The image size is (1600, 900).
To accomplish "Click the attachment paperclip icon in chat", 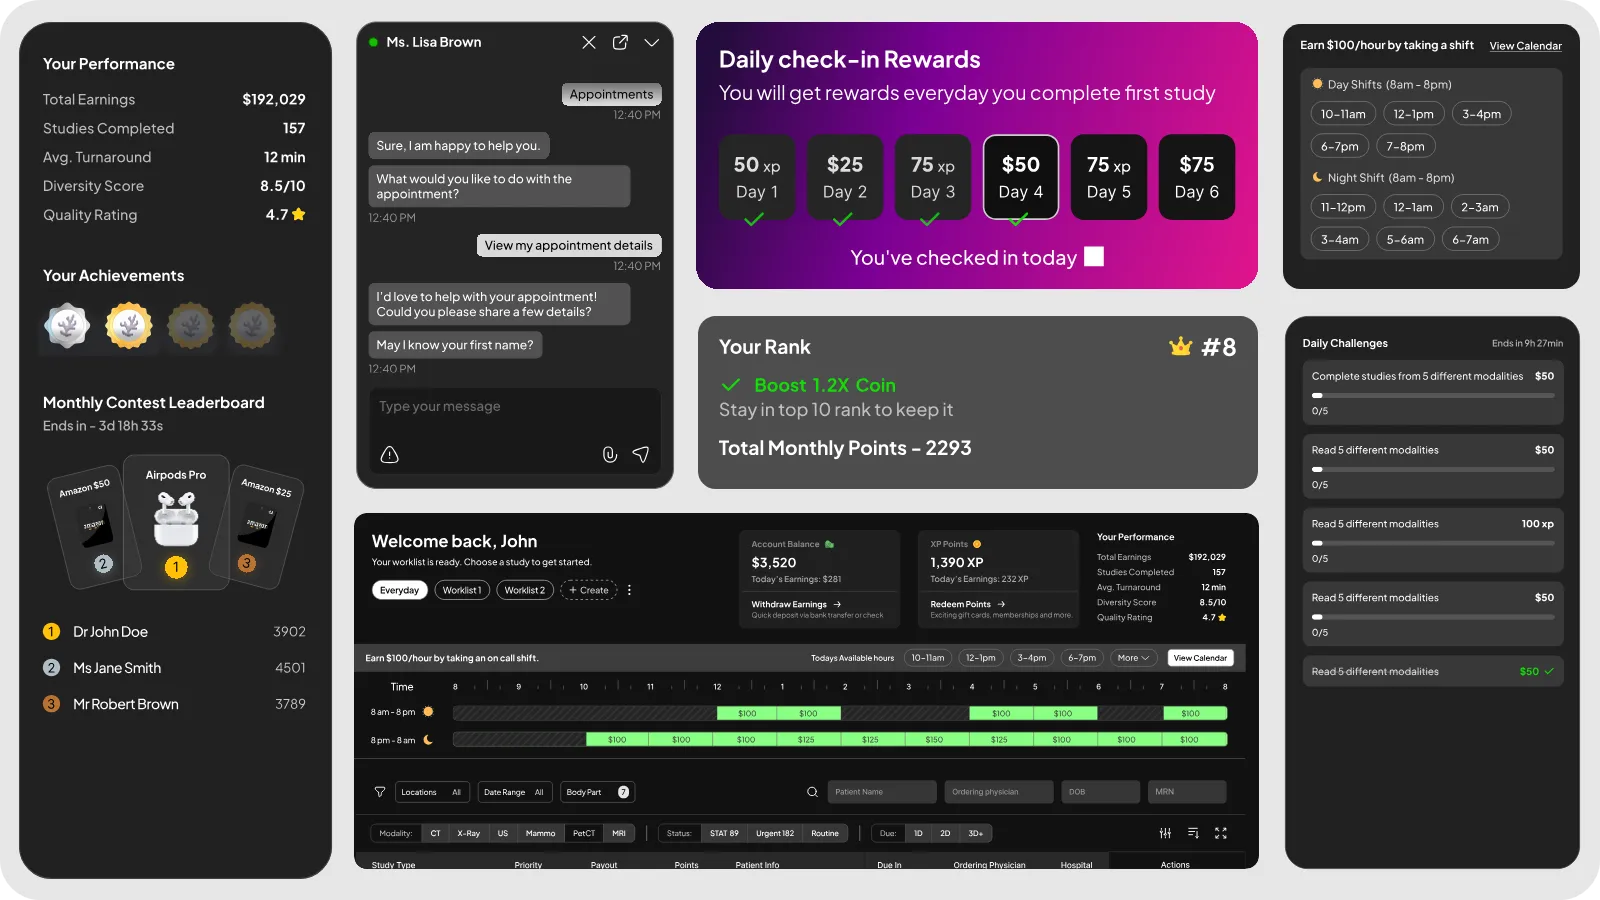I will click(x=609, y=455).
